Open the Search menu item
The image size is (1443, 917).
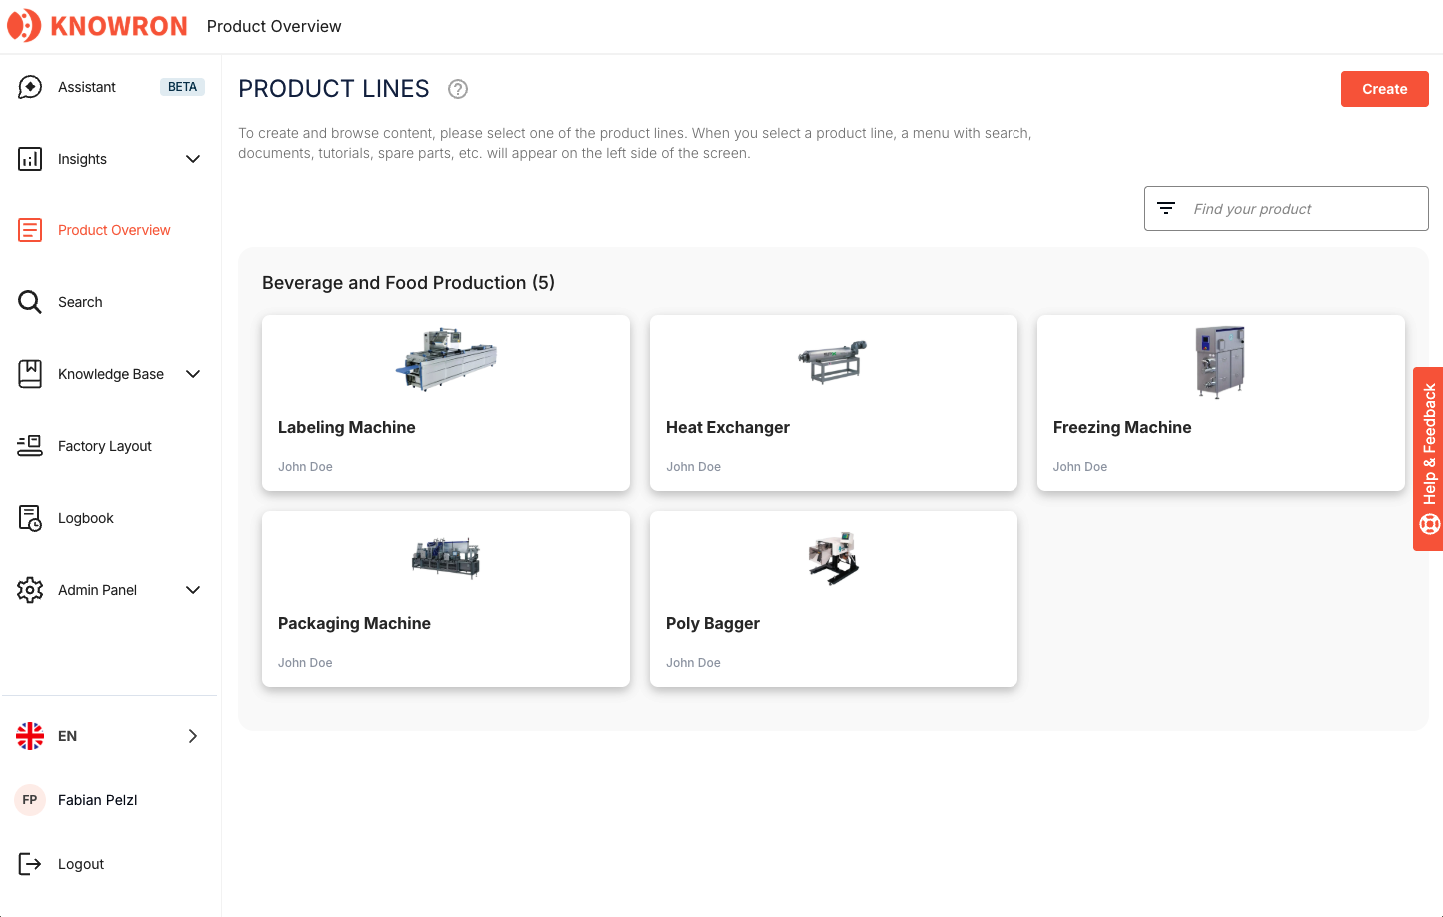click(x=110, y=302)
